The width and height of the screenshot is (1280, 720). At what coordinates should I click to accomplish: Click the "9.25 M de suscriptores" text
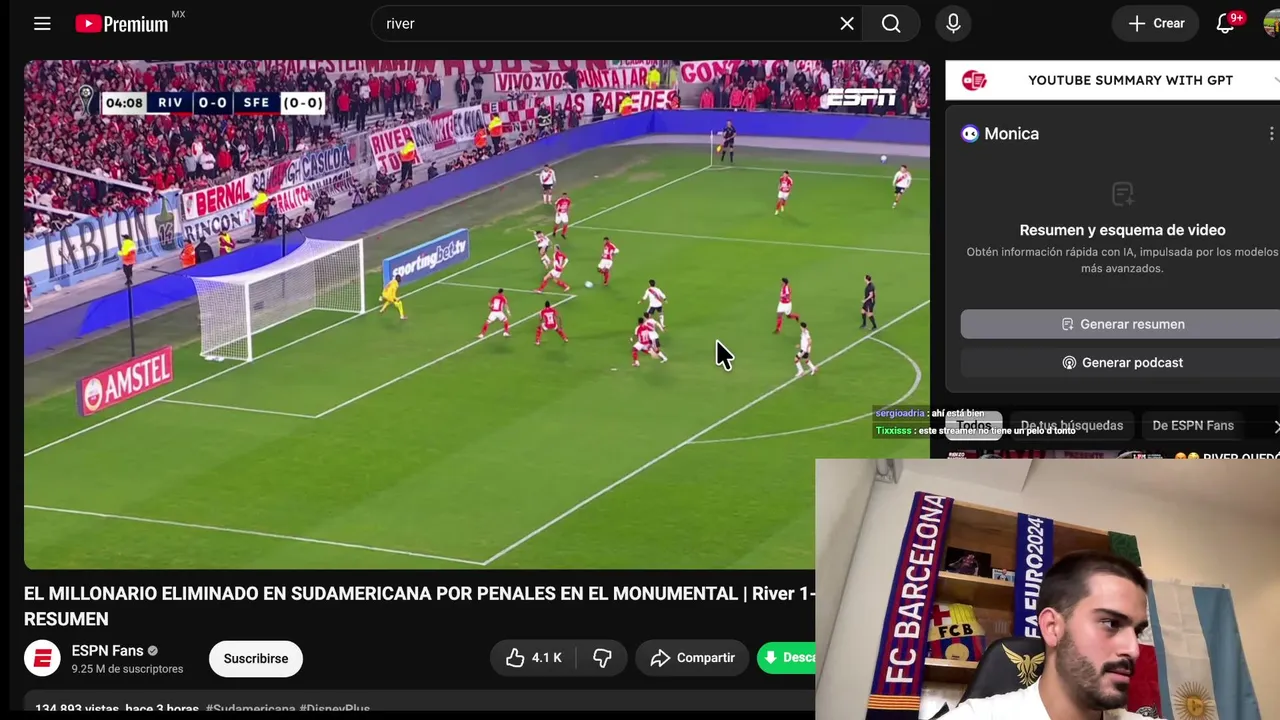pos(127,669)
